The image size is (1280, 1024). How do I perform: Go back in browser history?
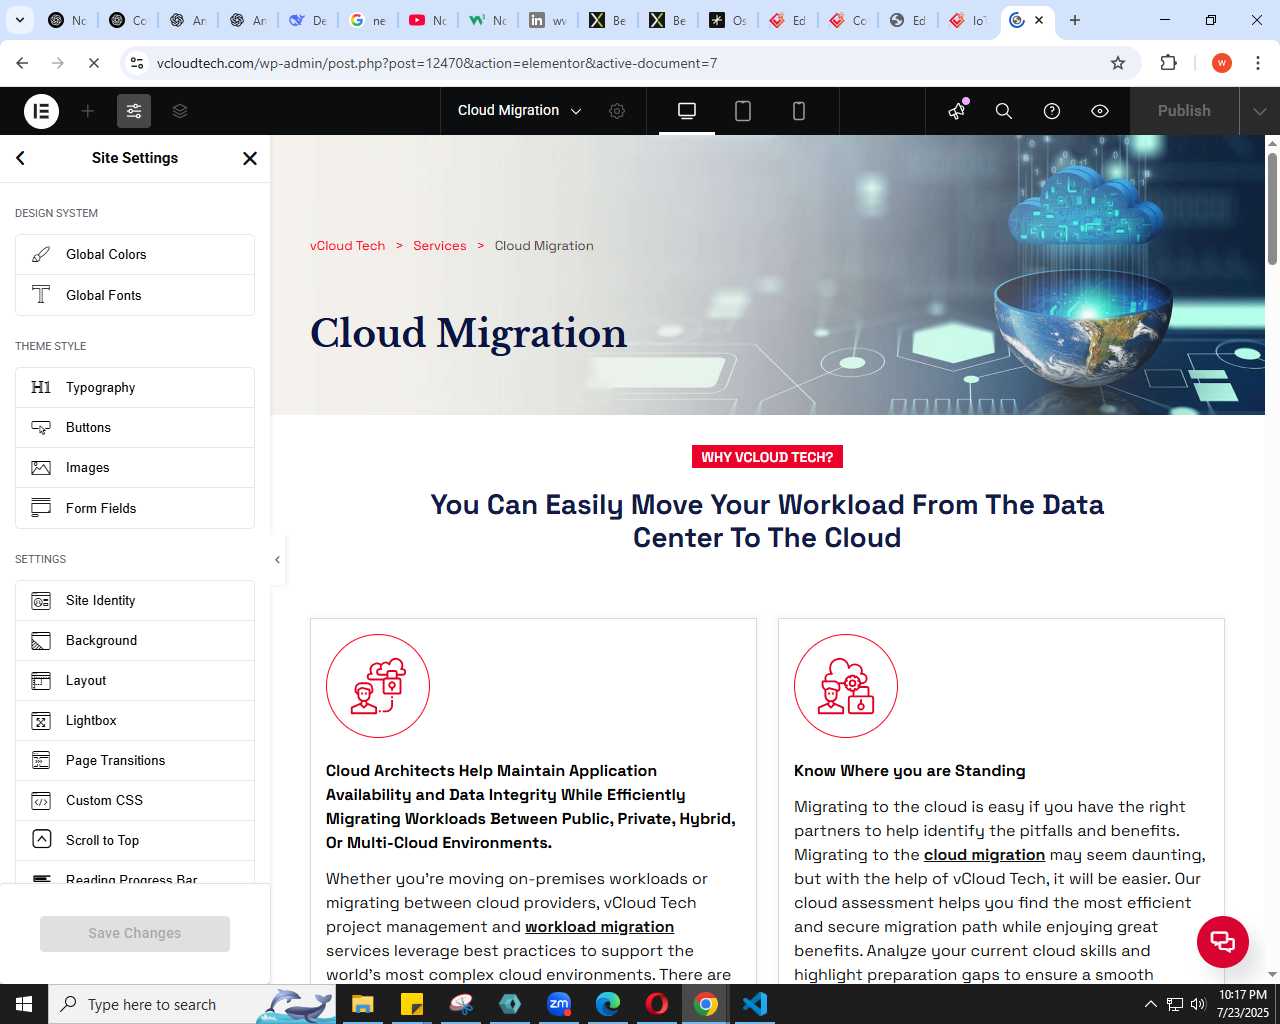pyautogui.click(x=22, y=63)
